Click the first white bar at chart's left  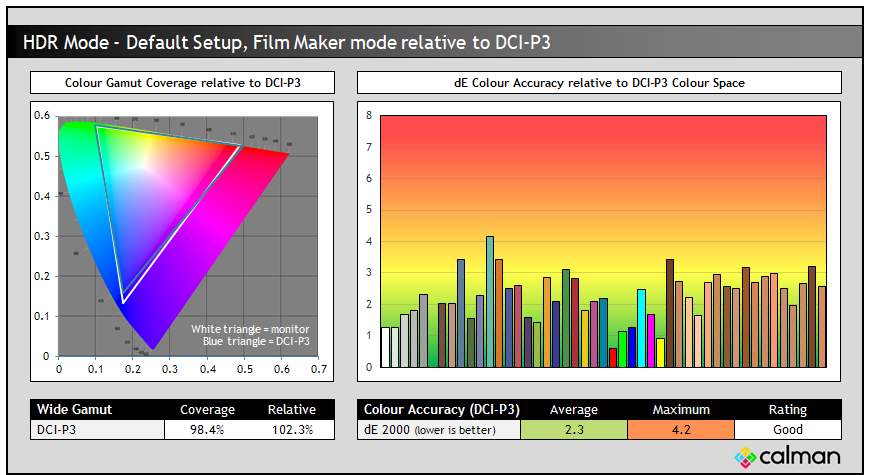(x=385, y=346)
